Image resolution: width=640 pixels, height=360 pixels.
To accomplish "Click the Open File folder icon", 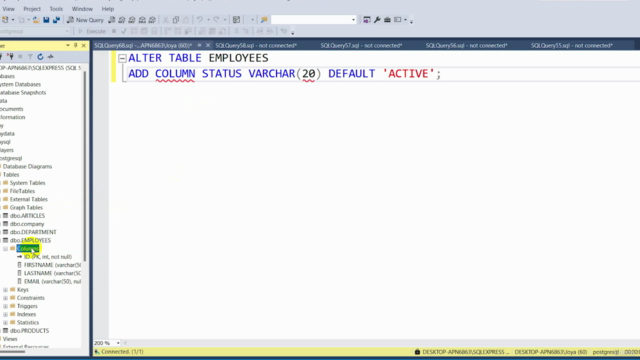I will click(x=36, y=20).
